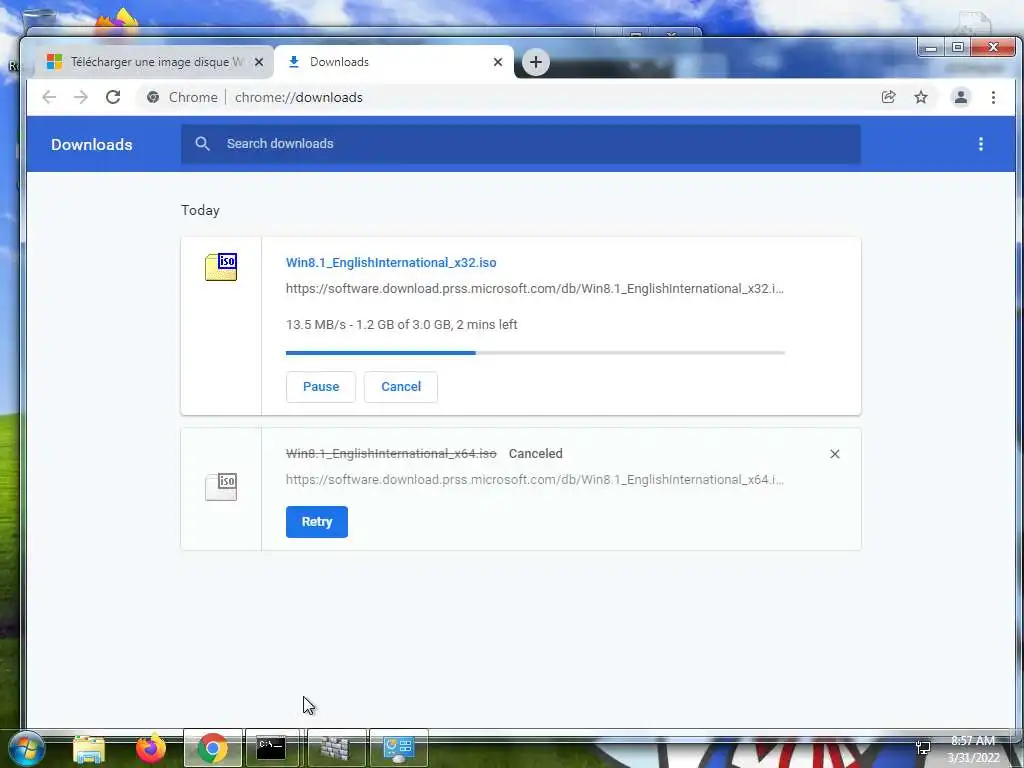This screenshot has height=768, width=1024.
Task: Open File Explorer from the taskbar
Action: (x=89, y=748)
